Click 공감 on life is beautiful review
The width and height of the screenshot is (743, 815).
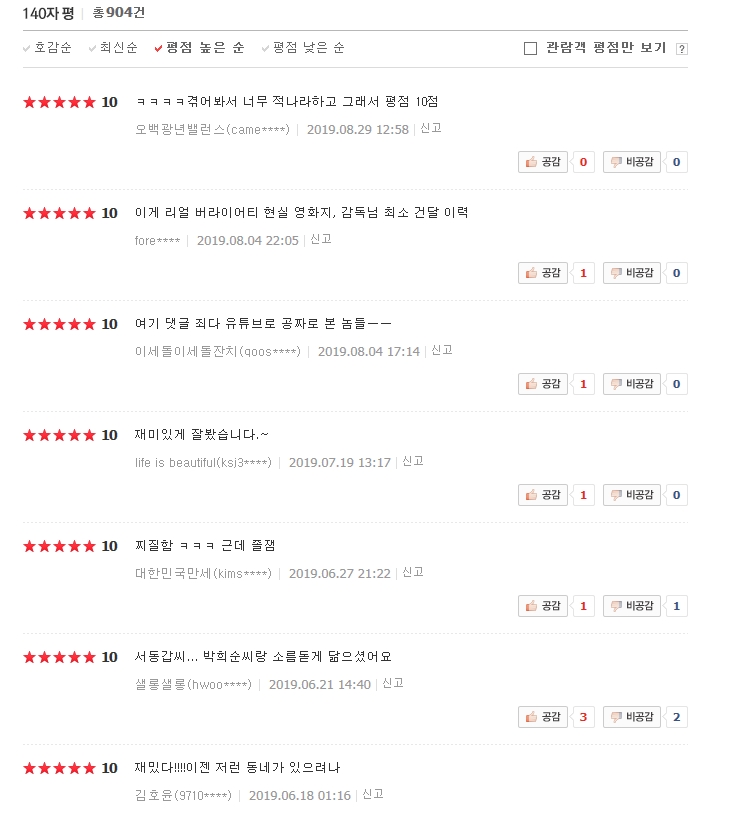[542, 495]
